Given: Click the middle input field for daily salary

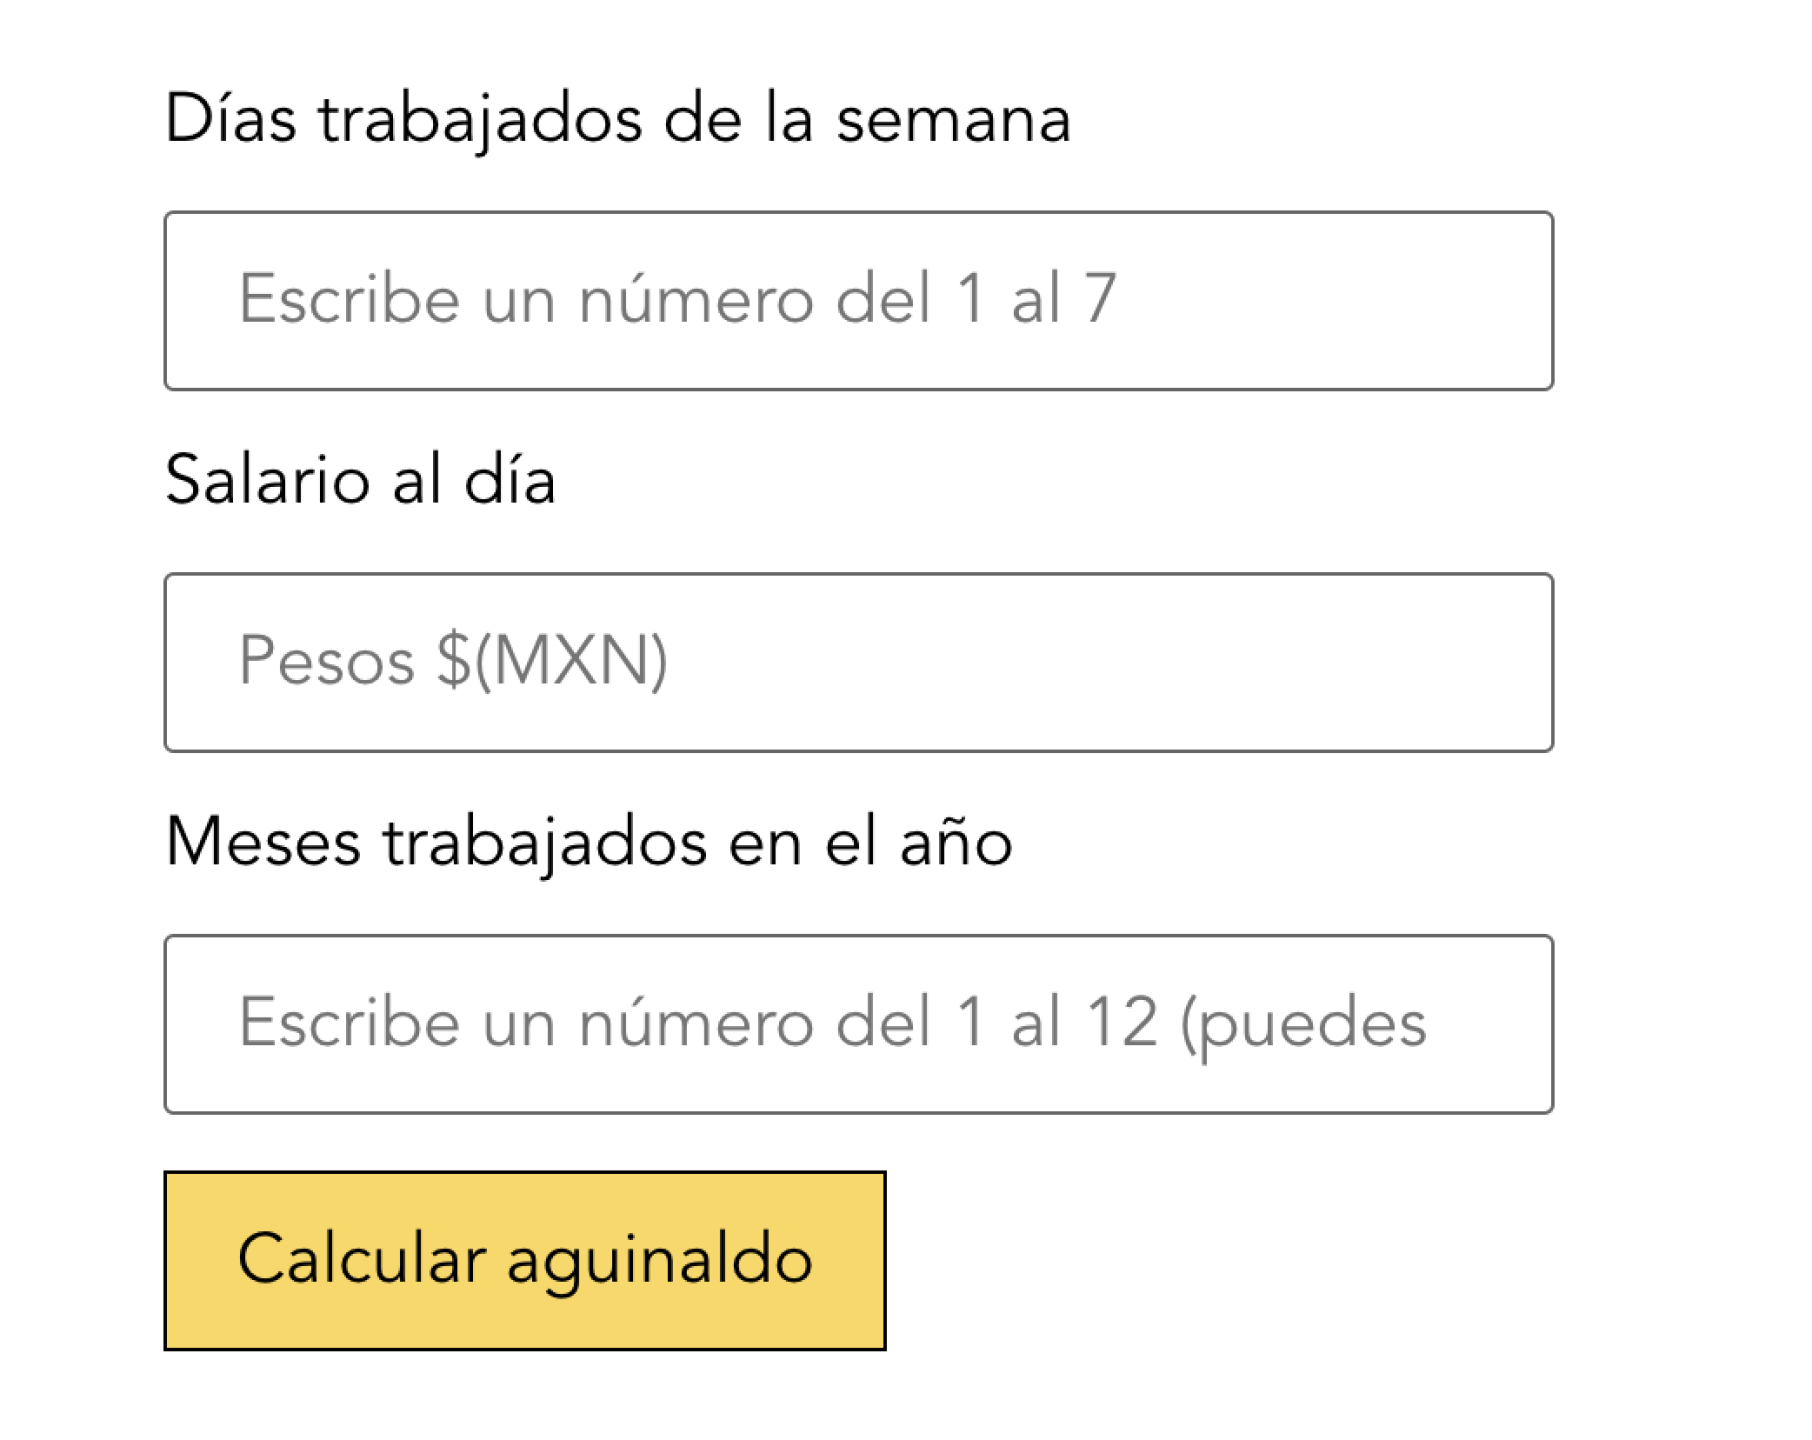Looking at the screenshot, I should coord(860,660).
